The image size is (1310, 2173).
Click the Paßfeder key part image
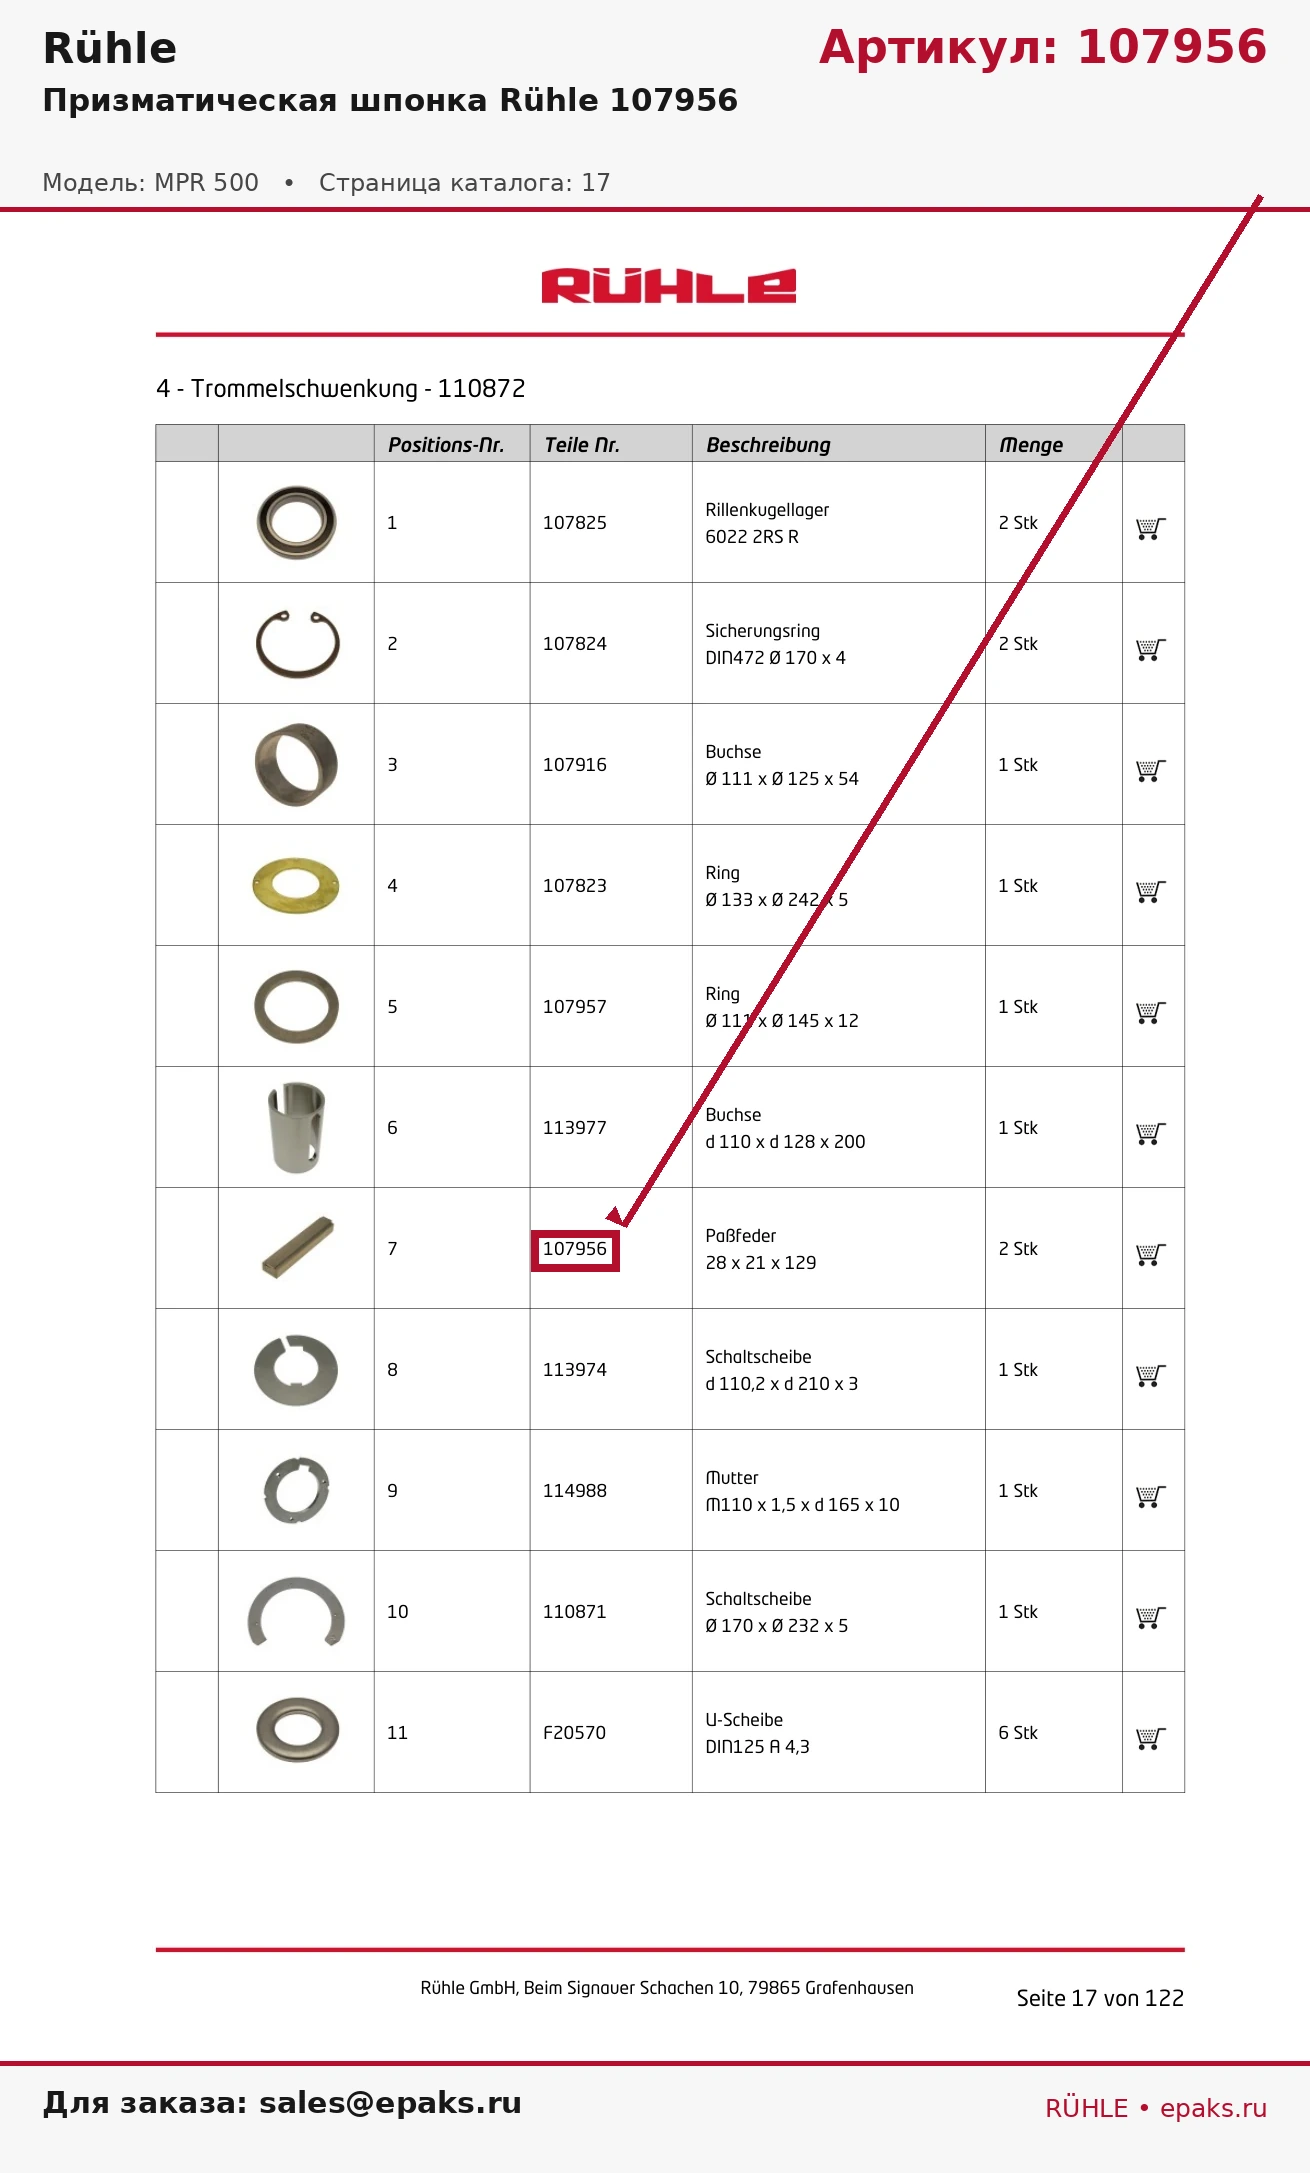pyautogui.click(x=298, y=1247)
